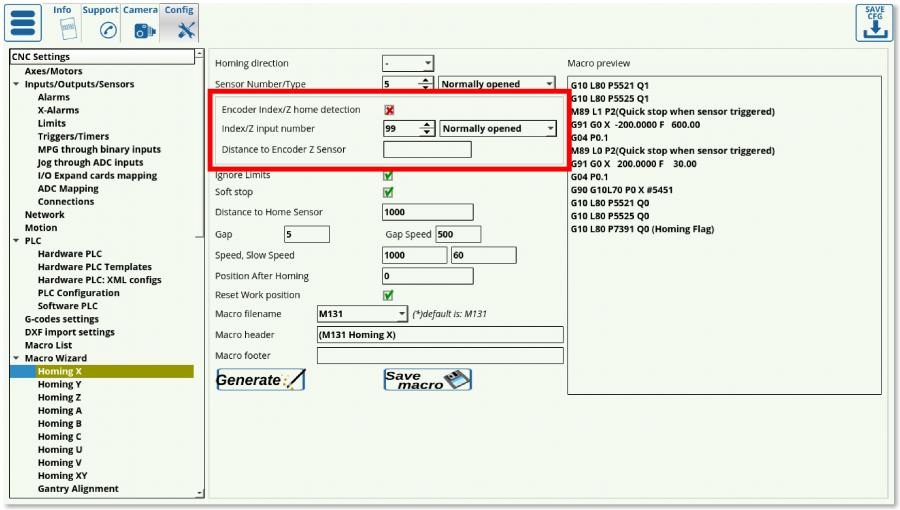
Task: Open the Homing direction dropdown
Action: (x=408, y=63)
